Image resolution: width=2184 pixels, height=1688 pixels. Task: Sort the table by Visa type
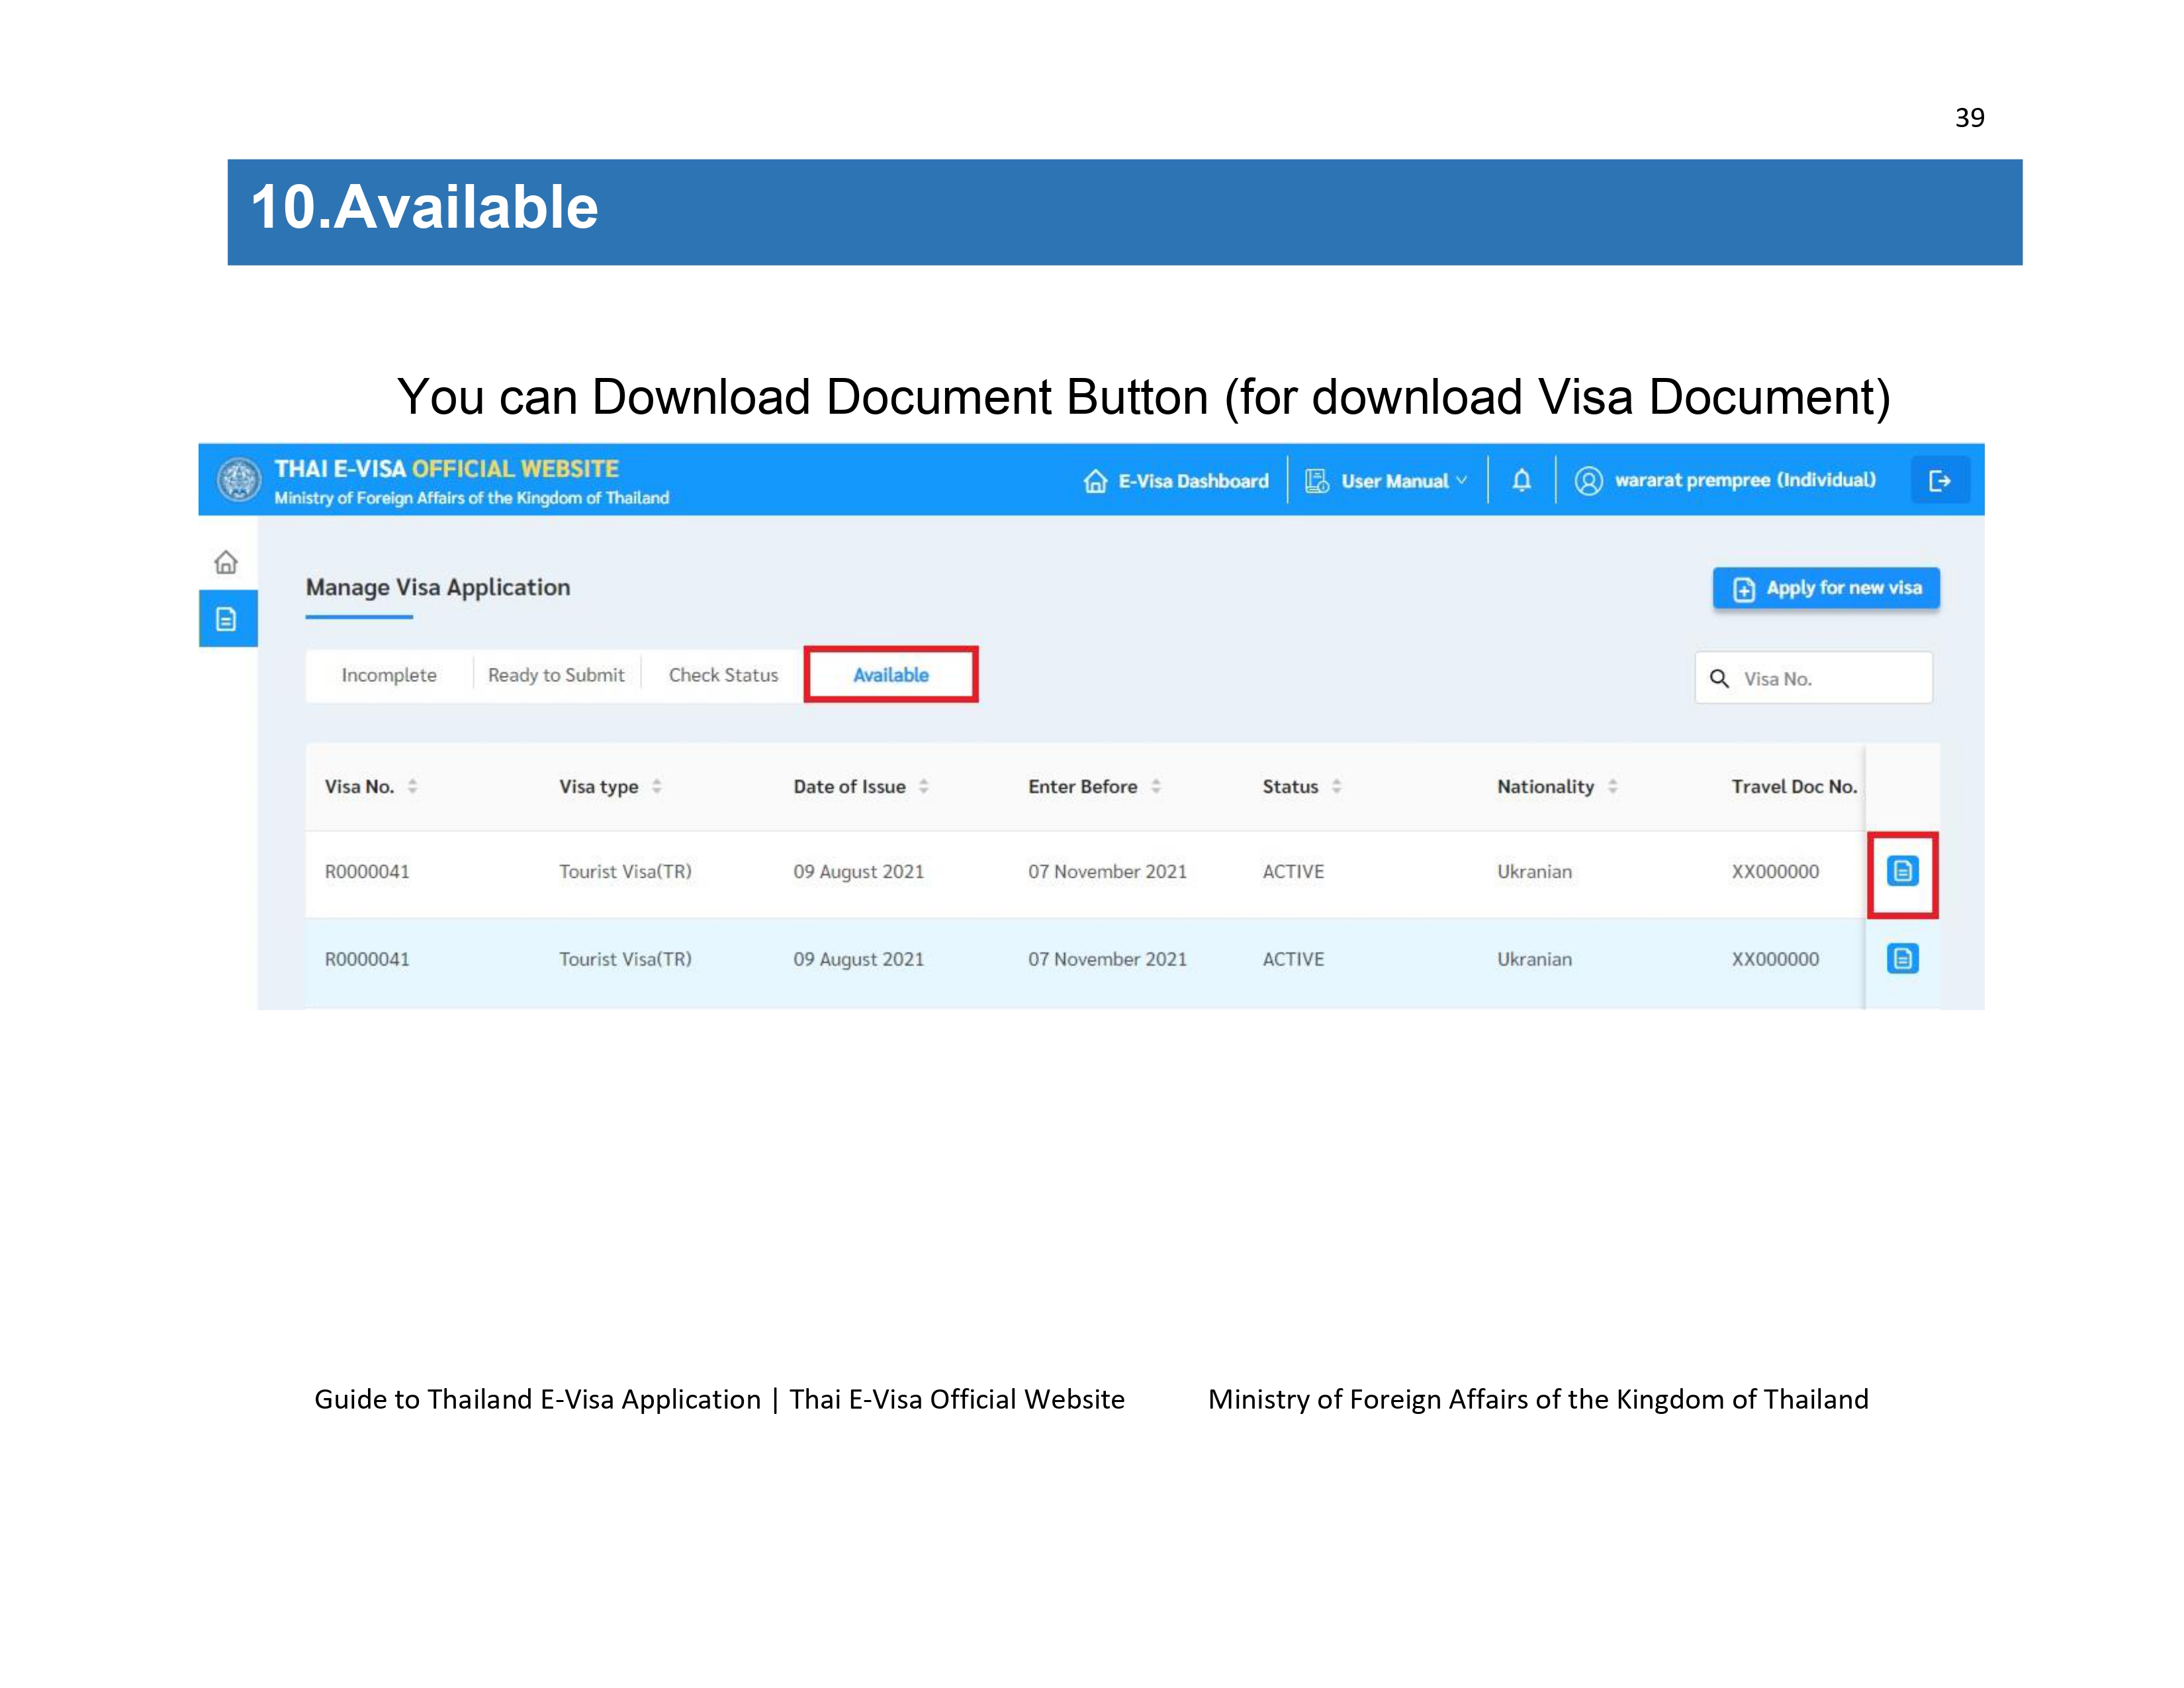coord(656,786)
